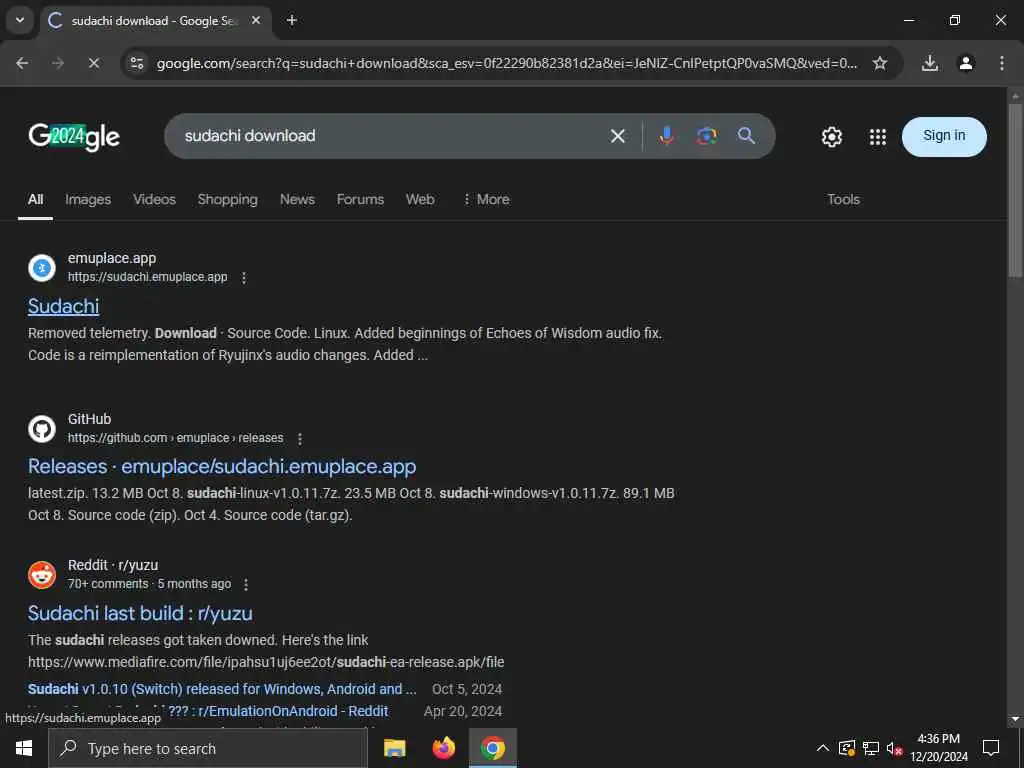Open the notification center icon

[x=991, y=748]
